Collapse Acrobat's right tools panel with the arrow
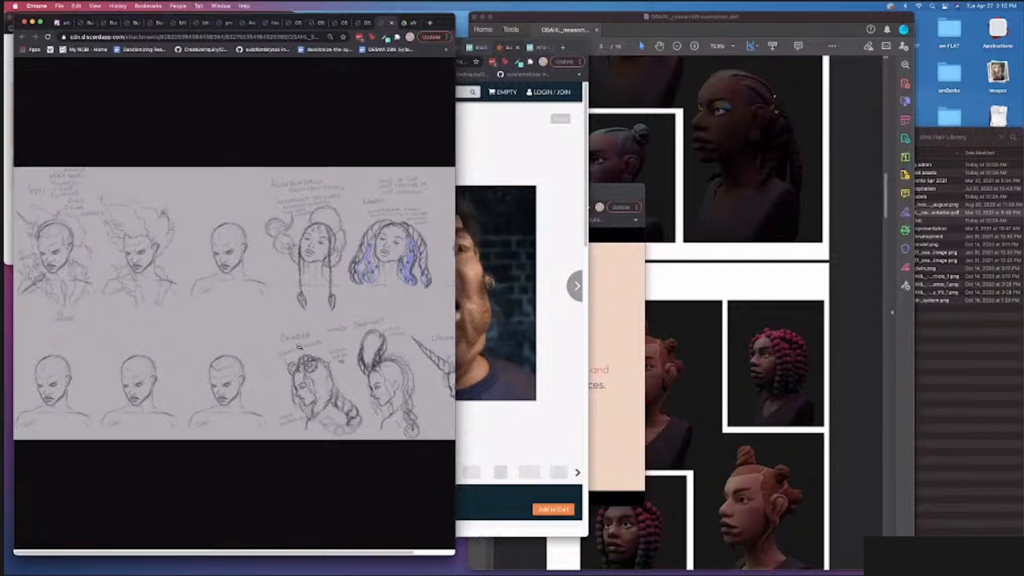Viewport: 1024px width, 576px height. pos(892,312)
